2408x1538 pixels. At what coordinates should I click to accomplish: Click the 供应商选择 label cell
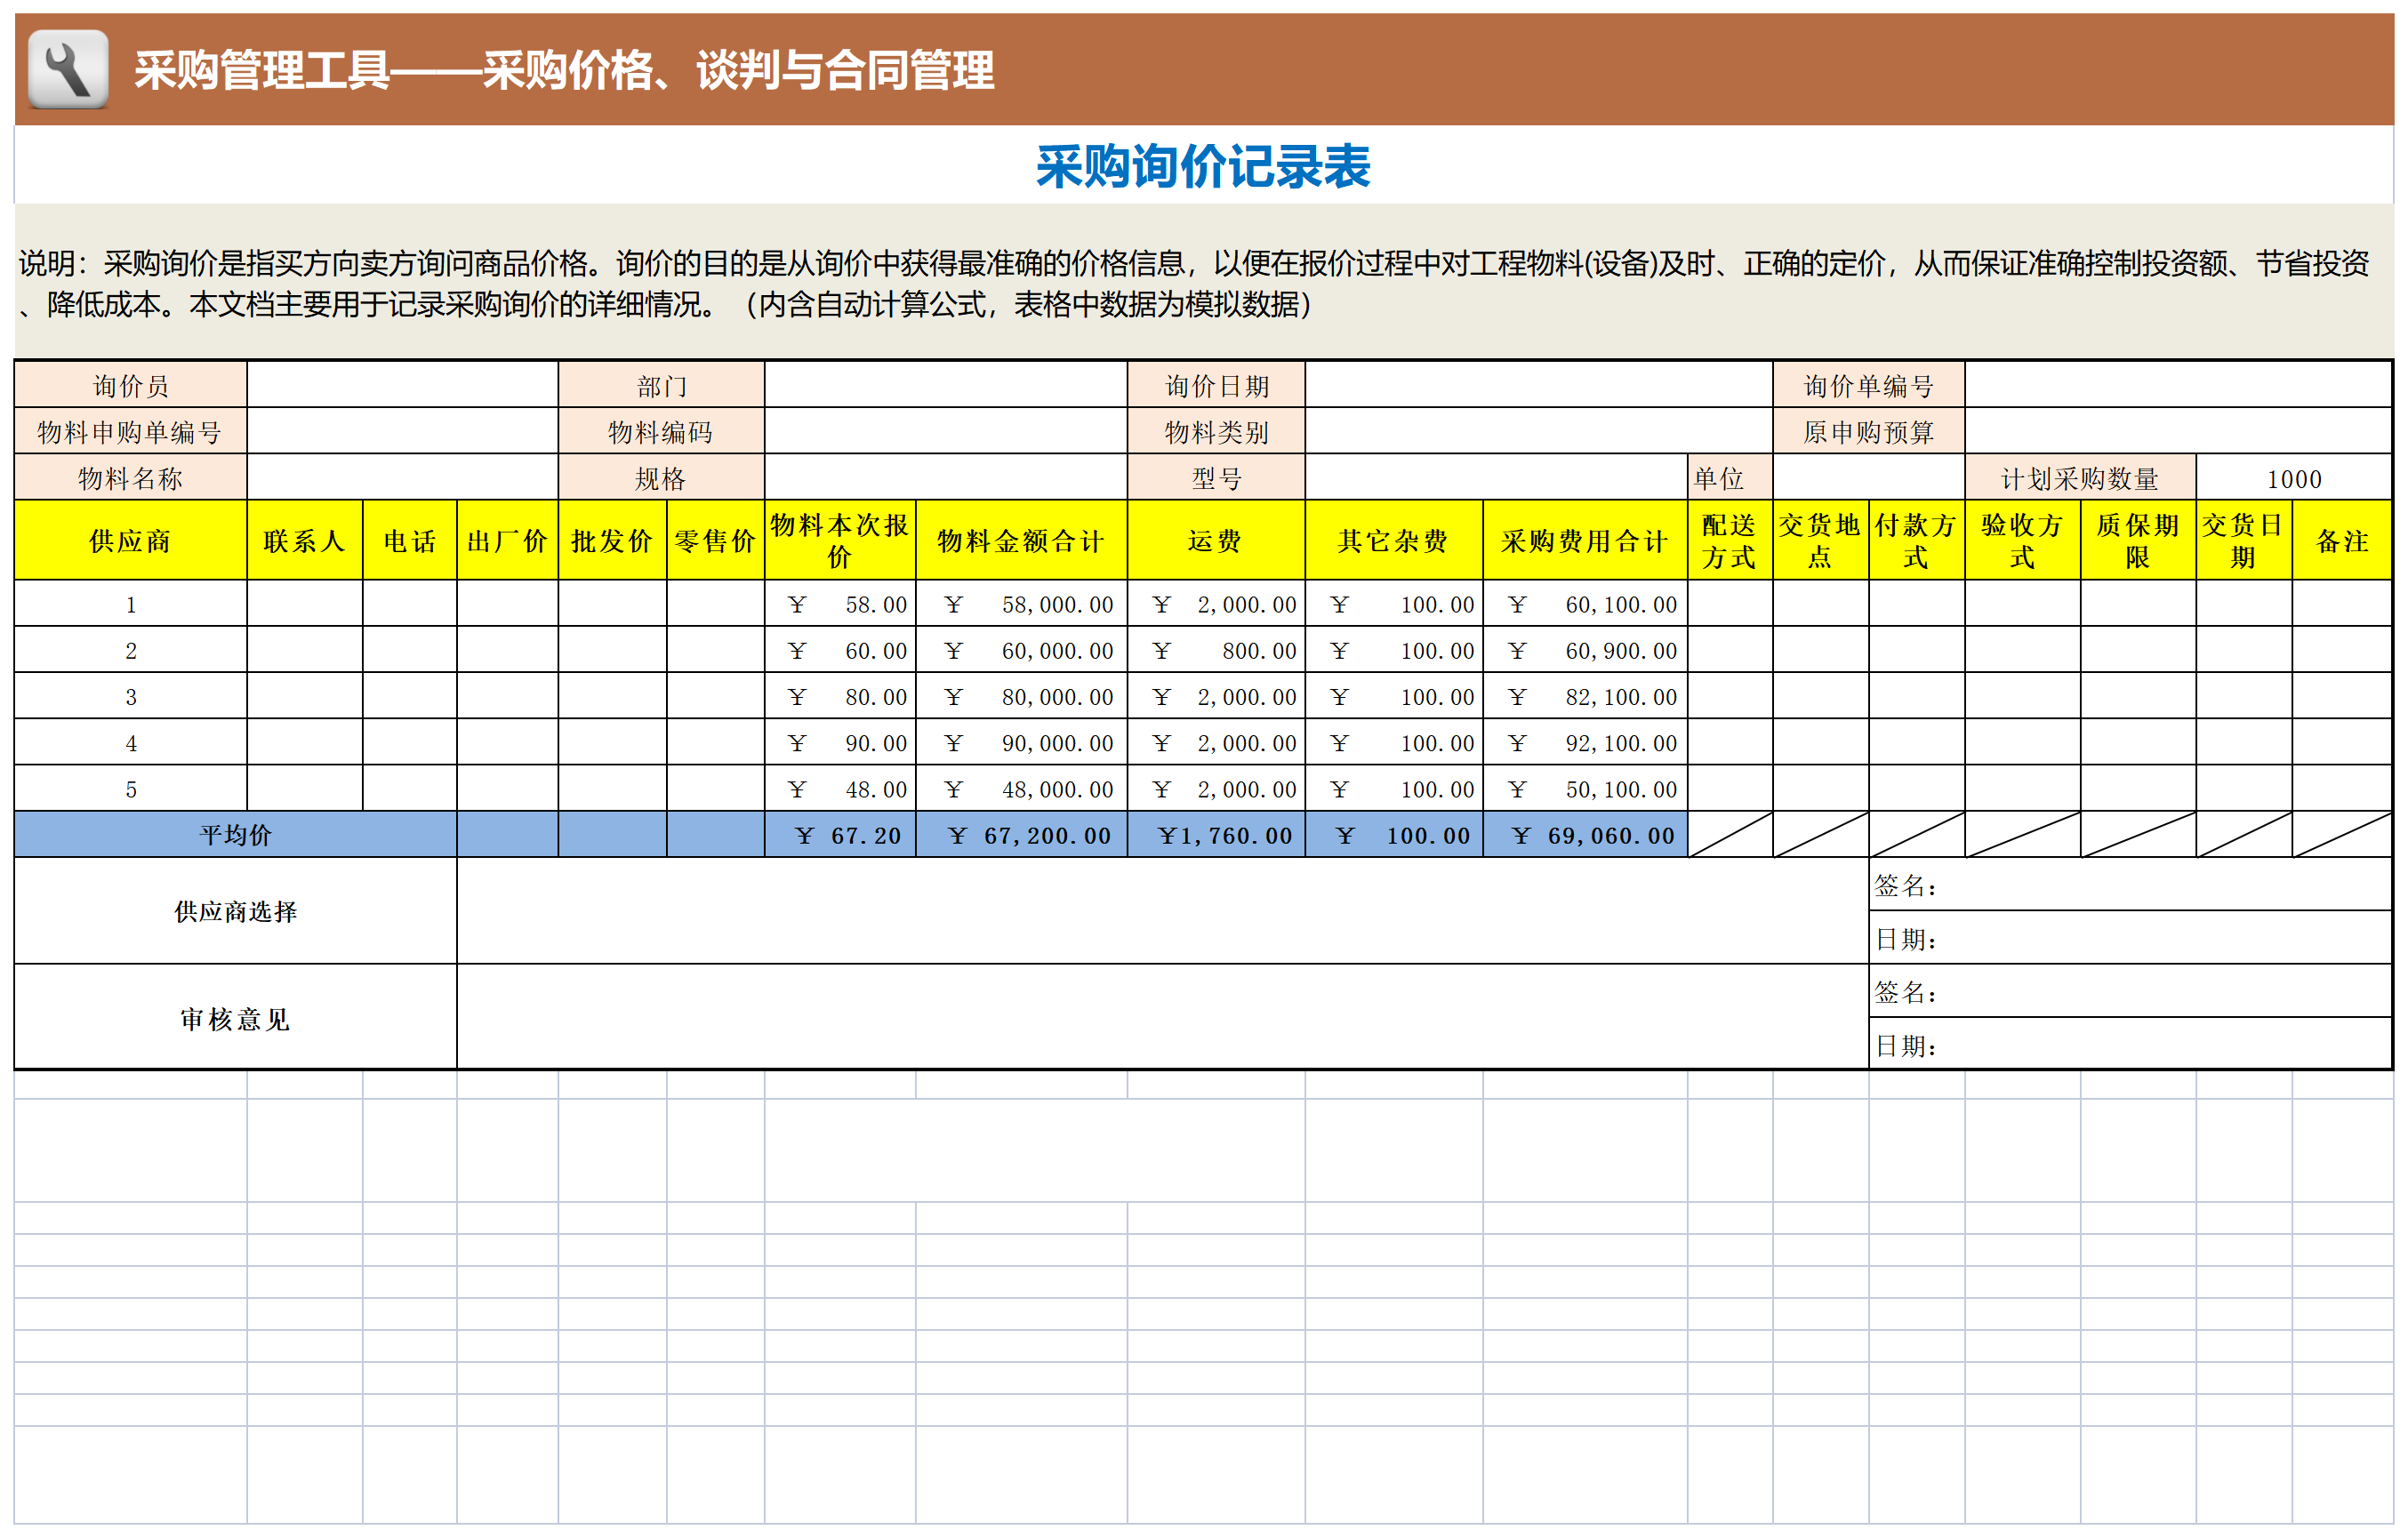pos(235,910)
